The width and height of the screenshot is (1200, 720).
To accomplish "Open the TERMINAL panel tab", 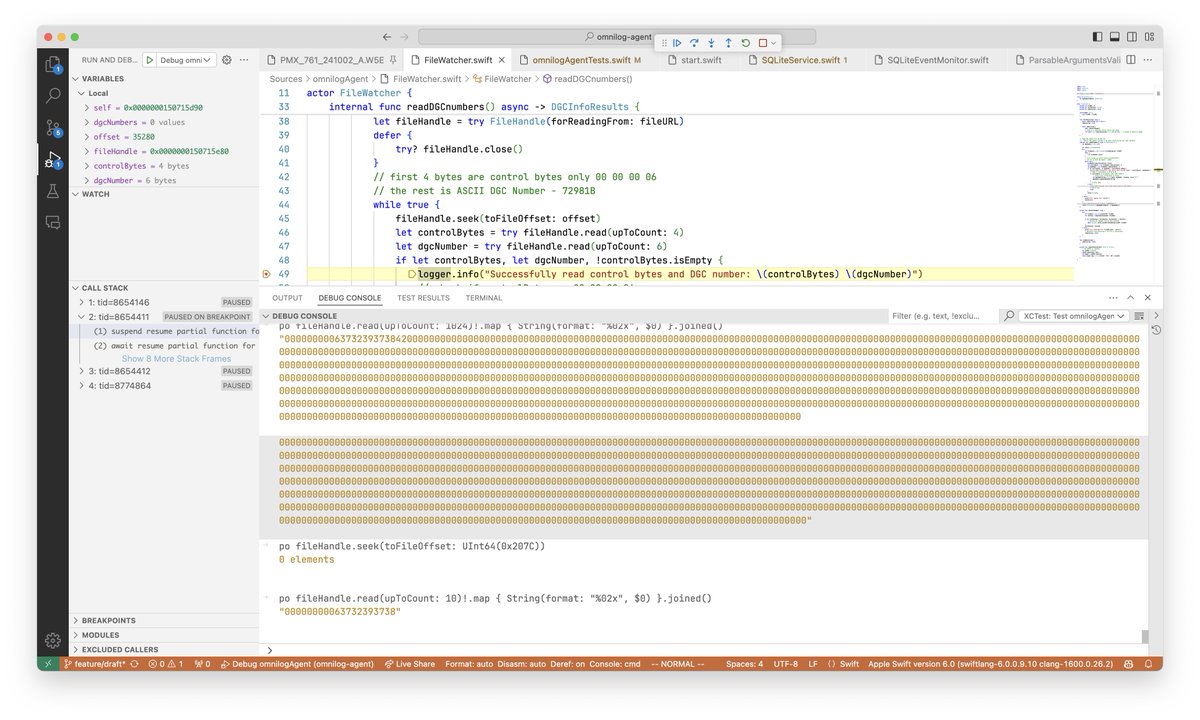I will (x=484, y=298).
